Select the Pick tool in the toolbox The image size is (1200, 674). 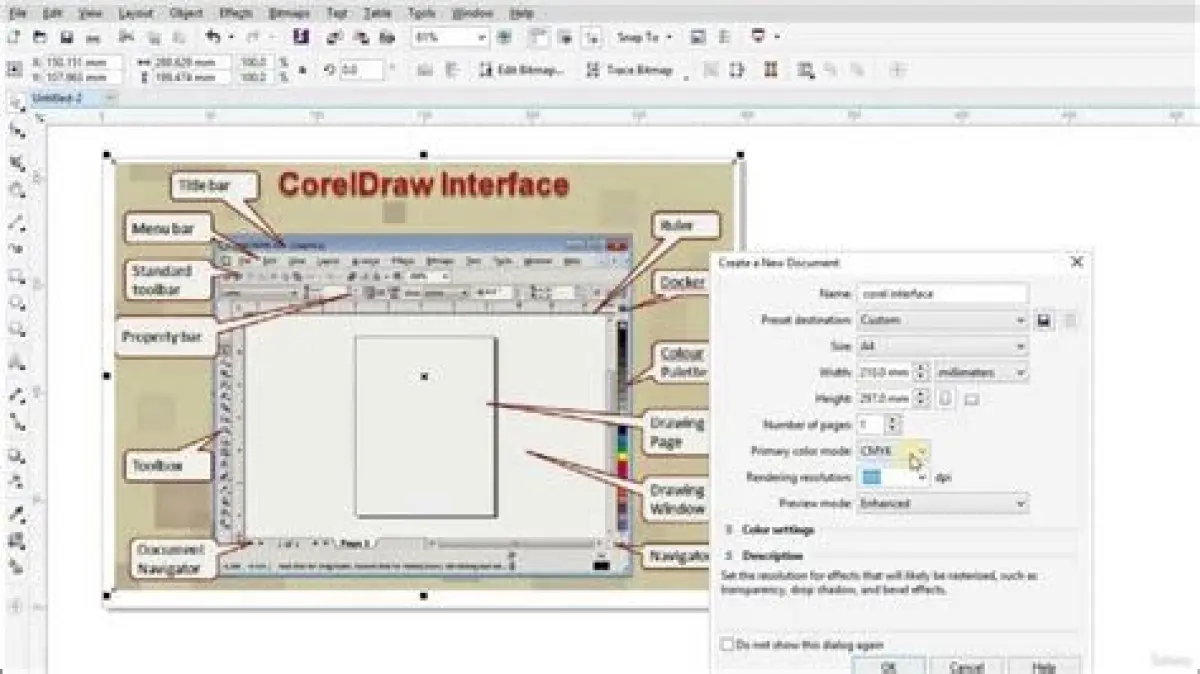[17, 105]
